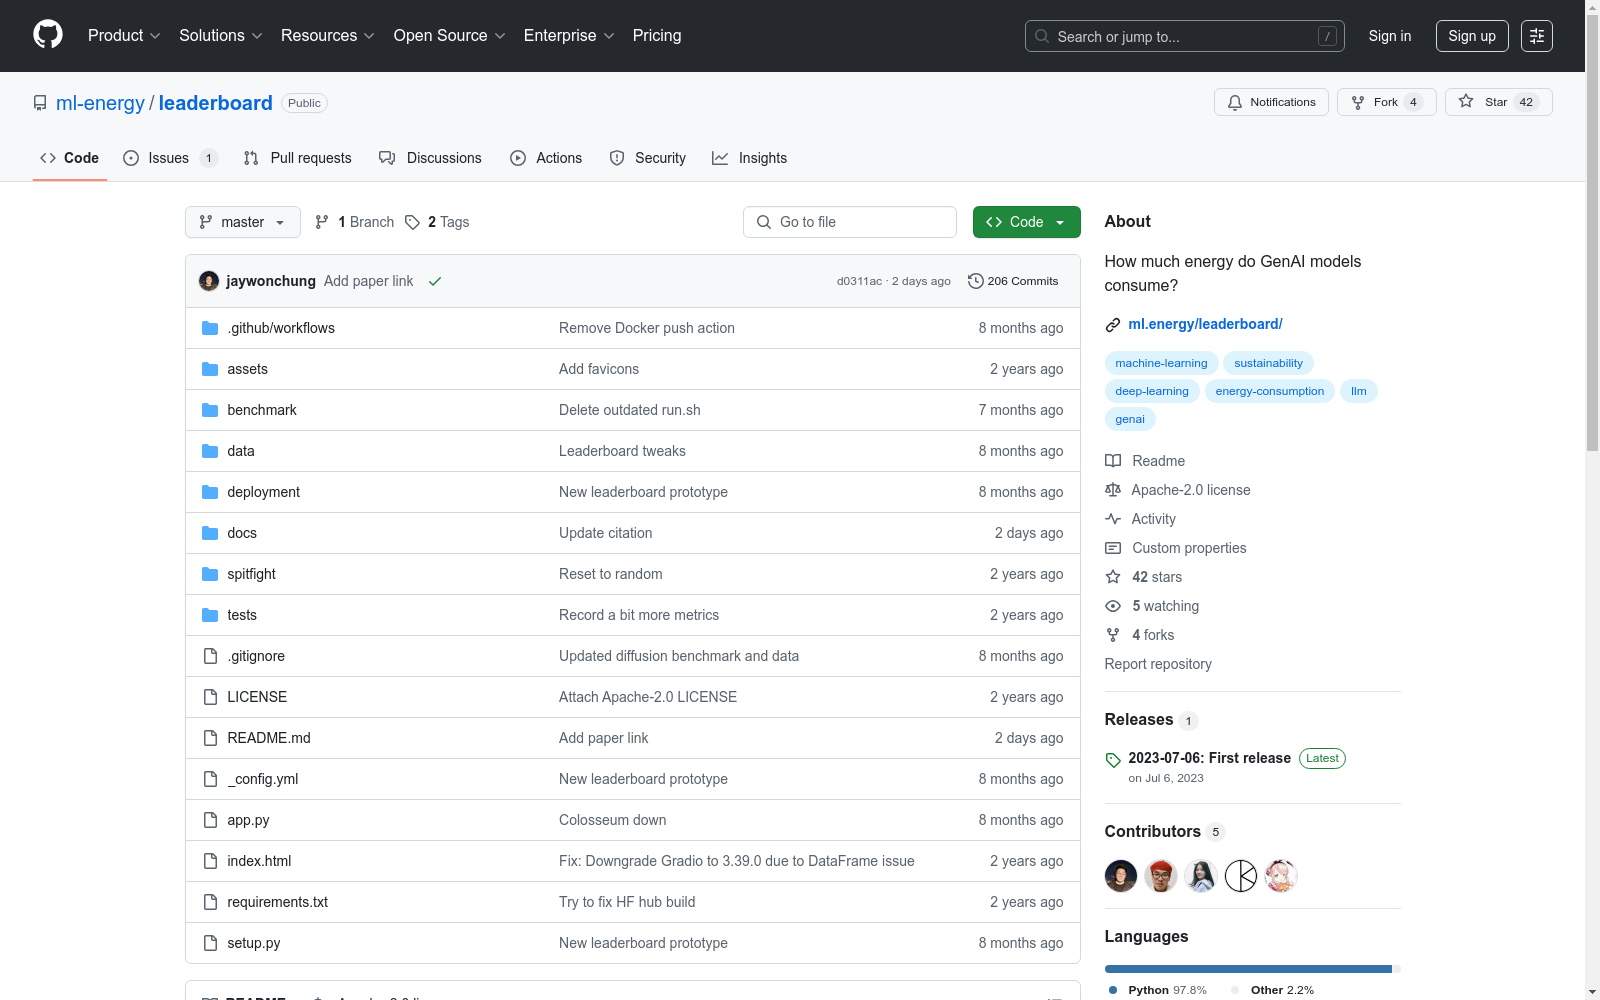Click the fork icon beside 4 forks
1600x1000 pixels.
coord(1113,635)
